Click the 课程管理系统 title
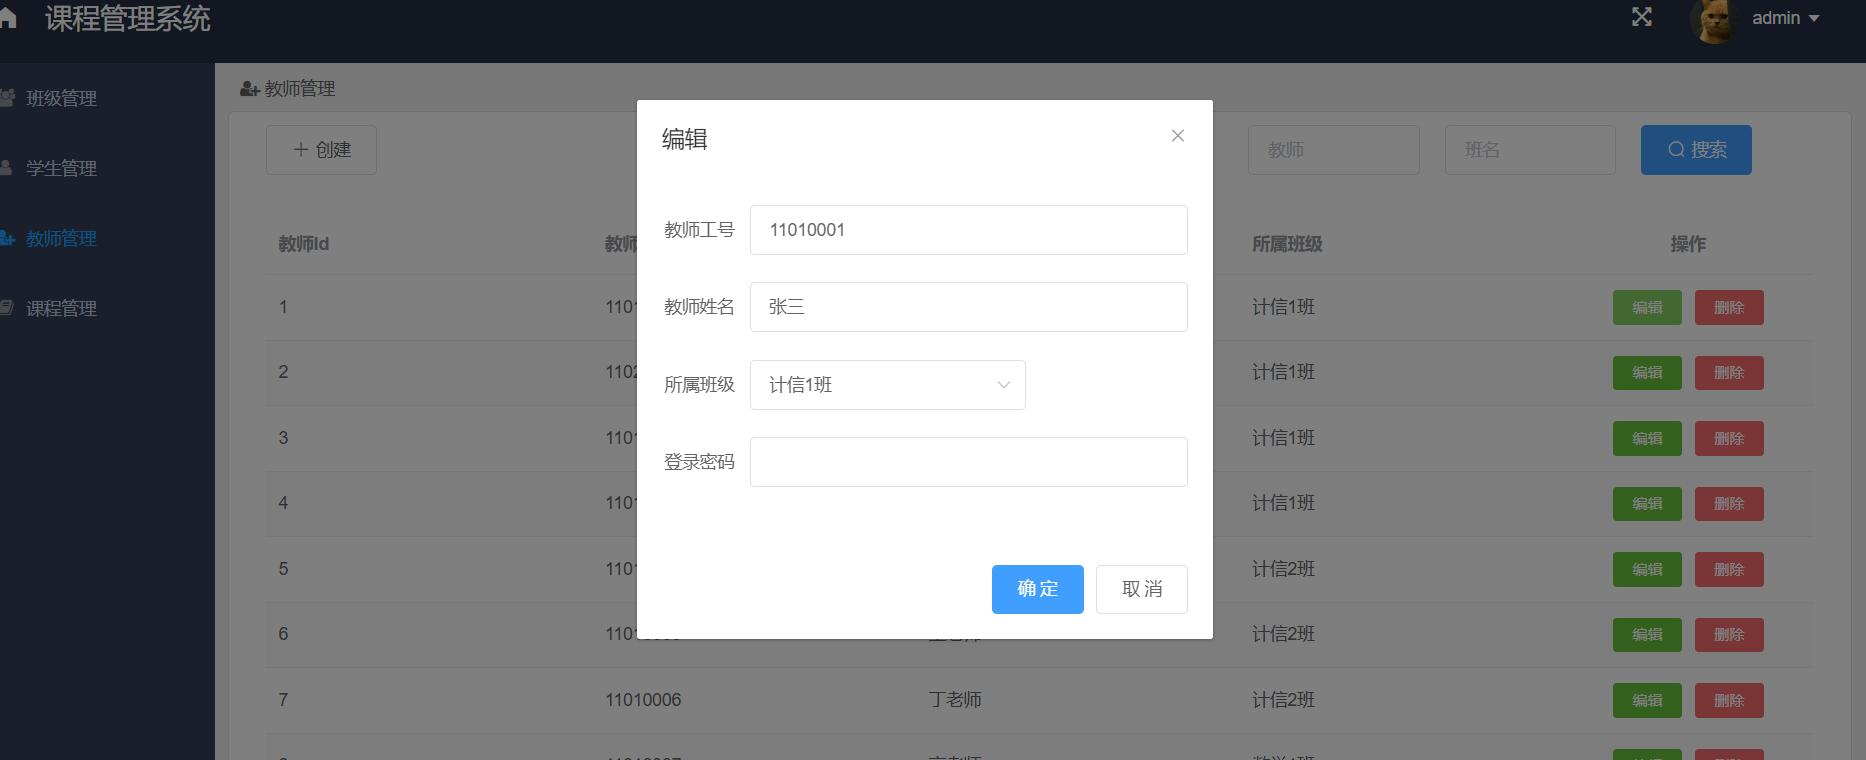This screenshot has width=1866, height=760. pyautogui.click(x=128, y=18)
